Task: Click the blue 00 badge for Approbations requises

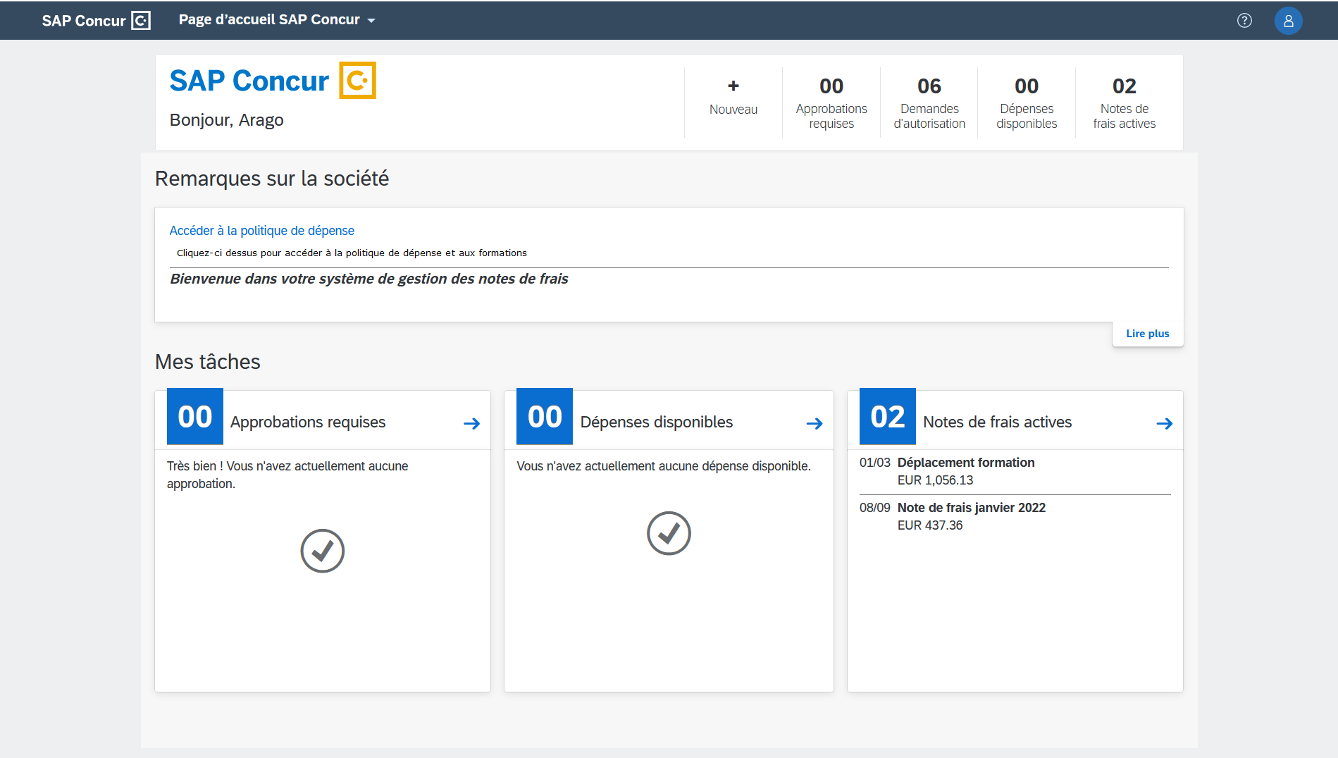Action: click(x=195, y=416)
